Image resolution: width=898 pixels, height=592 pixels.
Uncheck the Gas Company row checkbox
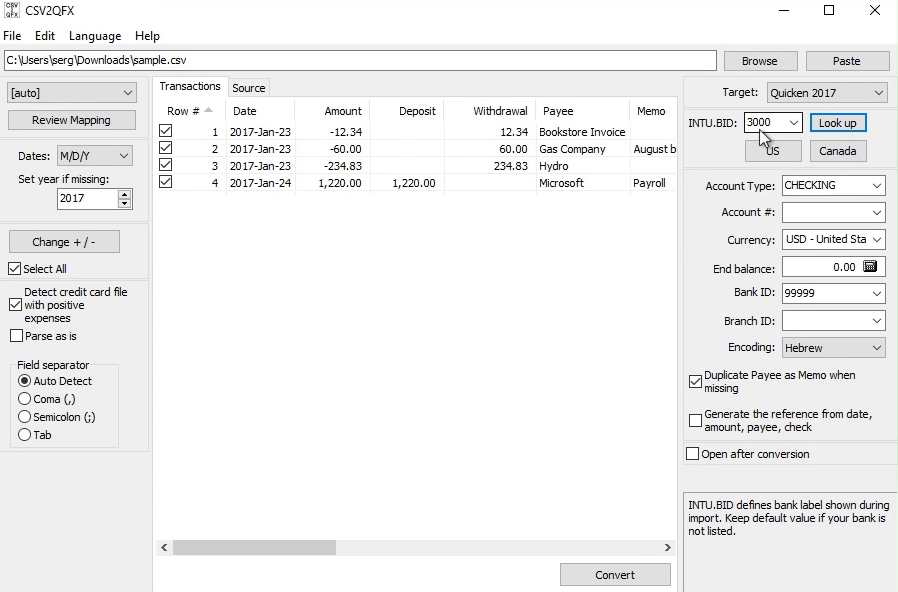pos(166,148)
